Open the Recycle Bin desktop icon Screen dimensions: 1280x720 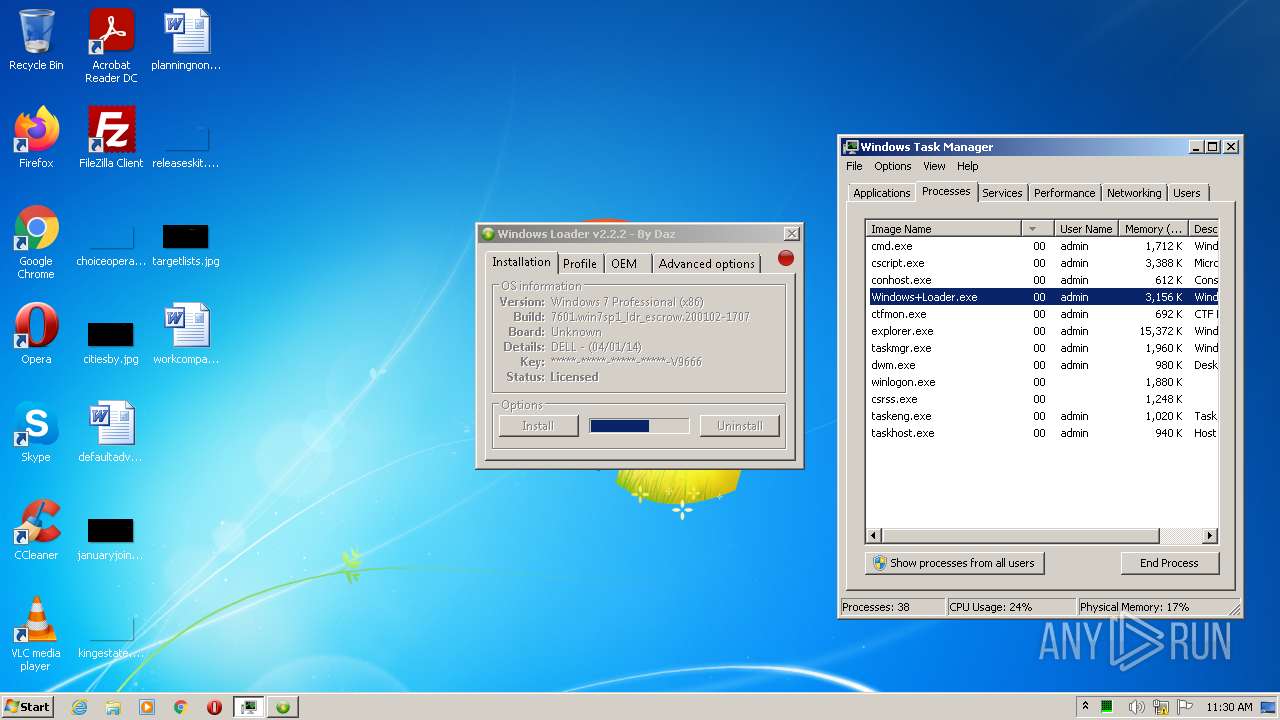pos(36,40)
